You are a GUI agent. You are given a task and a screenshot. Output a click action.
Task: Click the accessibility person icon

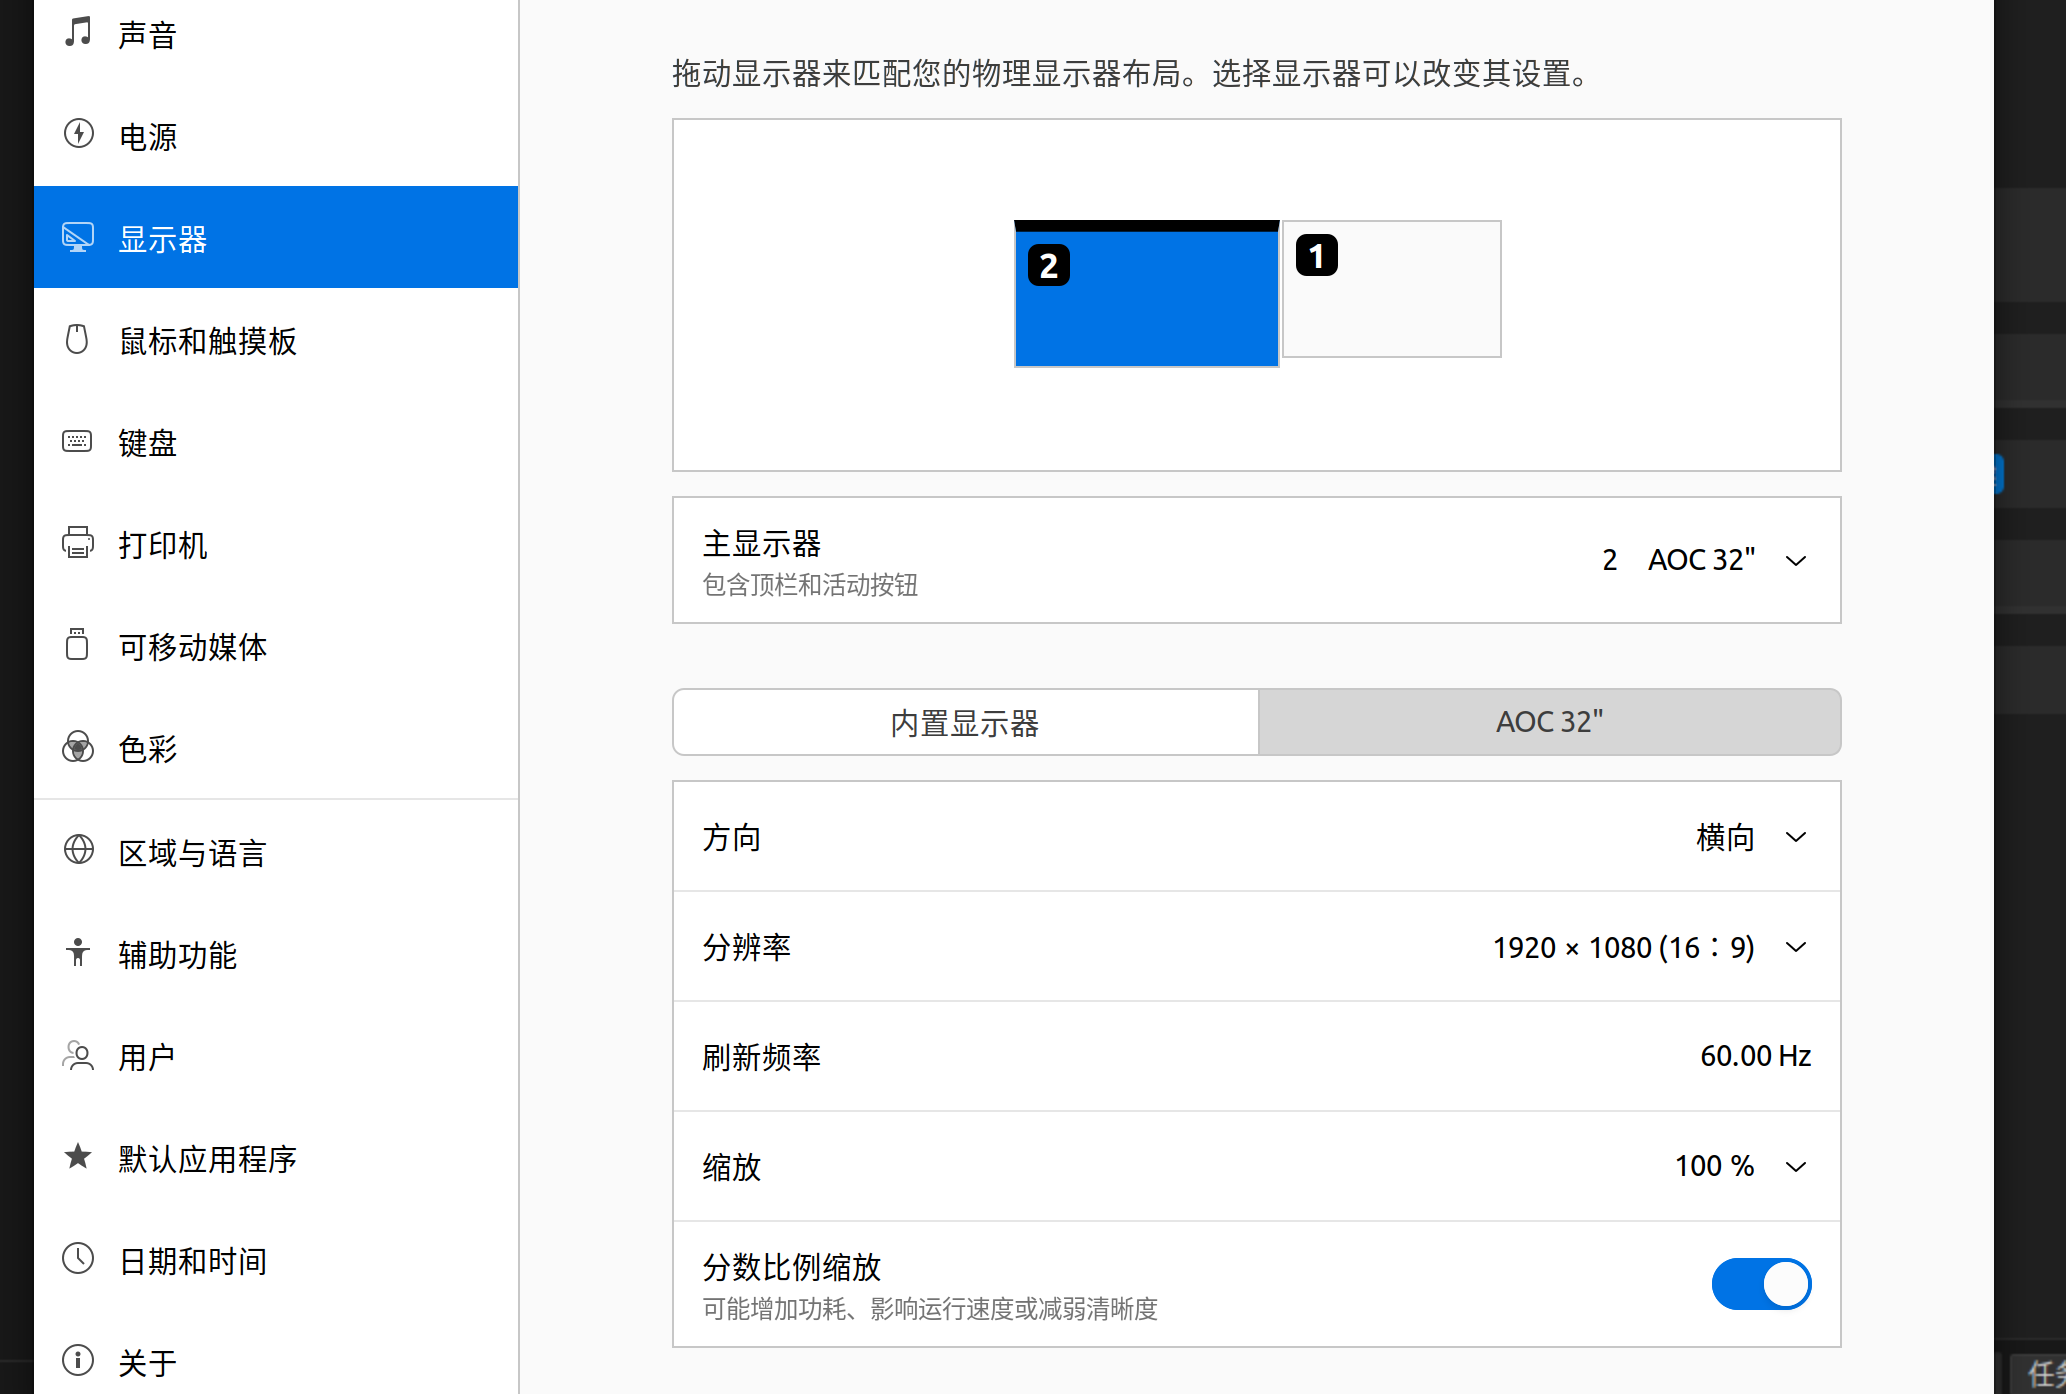78,953
